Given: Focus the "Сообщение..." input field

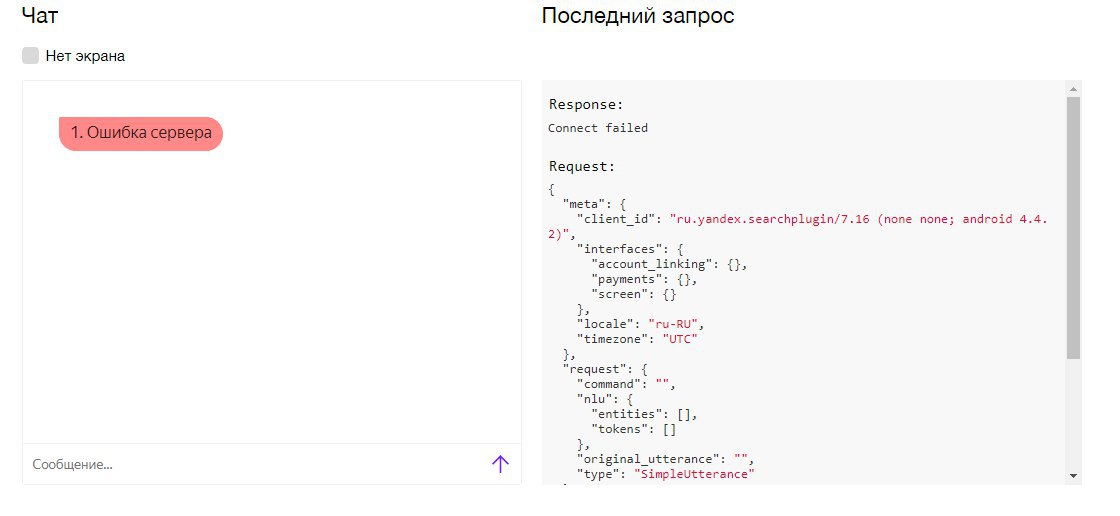Looking at the screenshot, I should [x=257, y=465].
